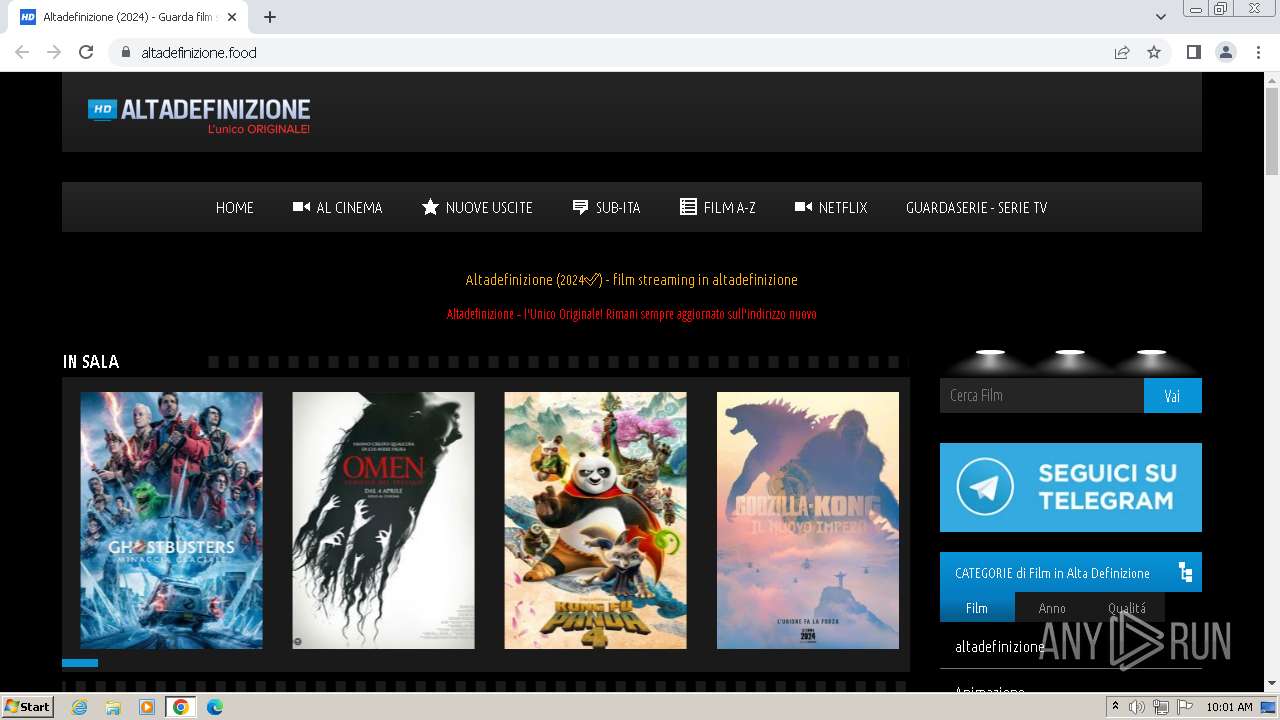
Task: Open the browser side panel icon
Action: 1194,52
